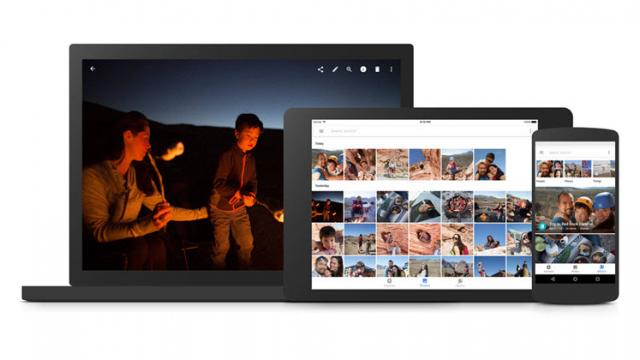
Task: Open the People category on the phone
Action: [549, 171]
